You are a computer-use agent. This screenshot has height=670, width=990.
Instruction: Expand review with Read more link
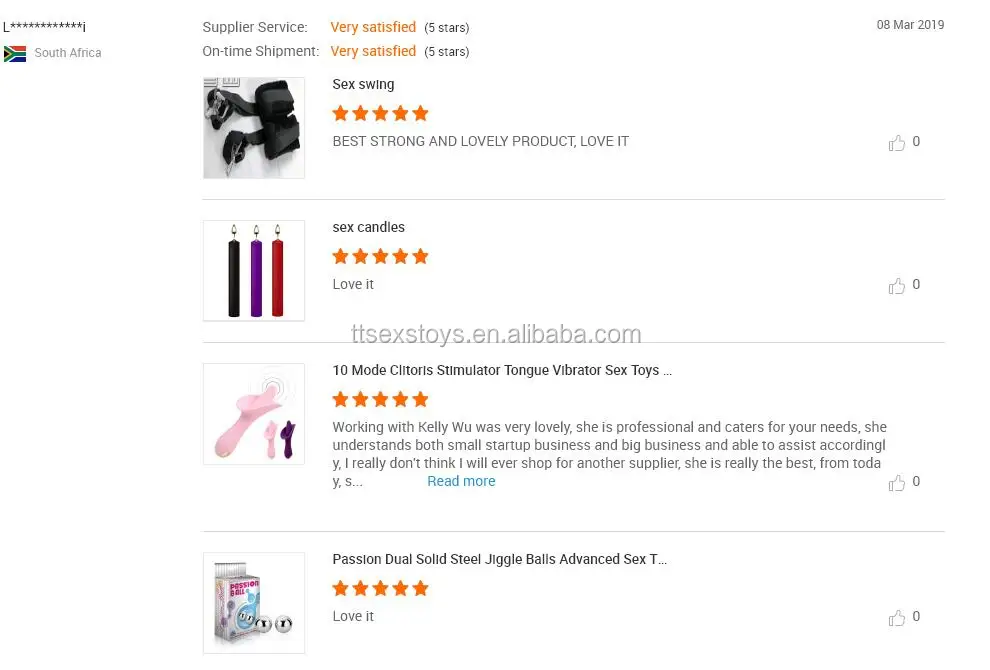coord(461,481)
